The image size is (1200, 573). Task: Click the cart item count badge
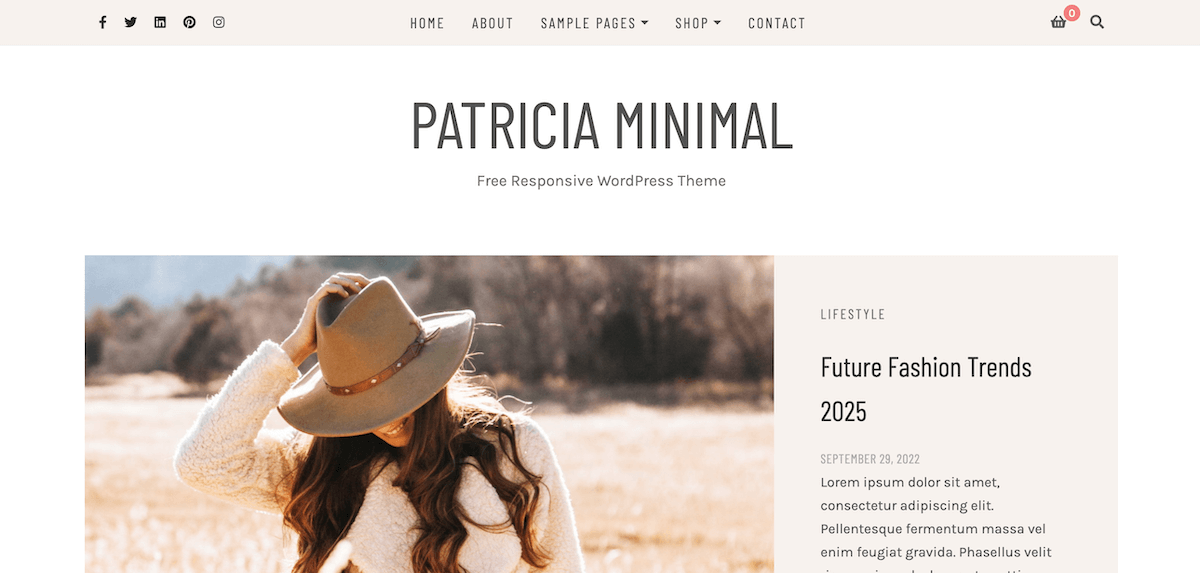click(1072, 13)
